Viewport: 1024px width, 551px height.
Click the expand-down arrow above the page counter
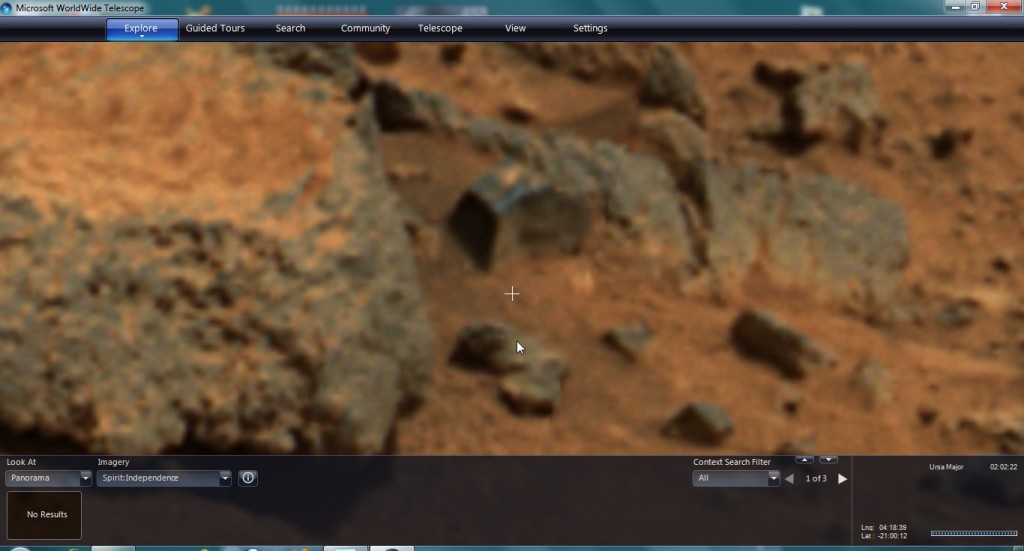click(828, 460)
